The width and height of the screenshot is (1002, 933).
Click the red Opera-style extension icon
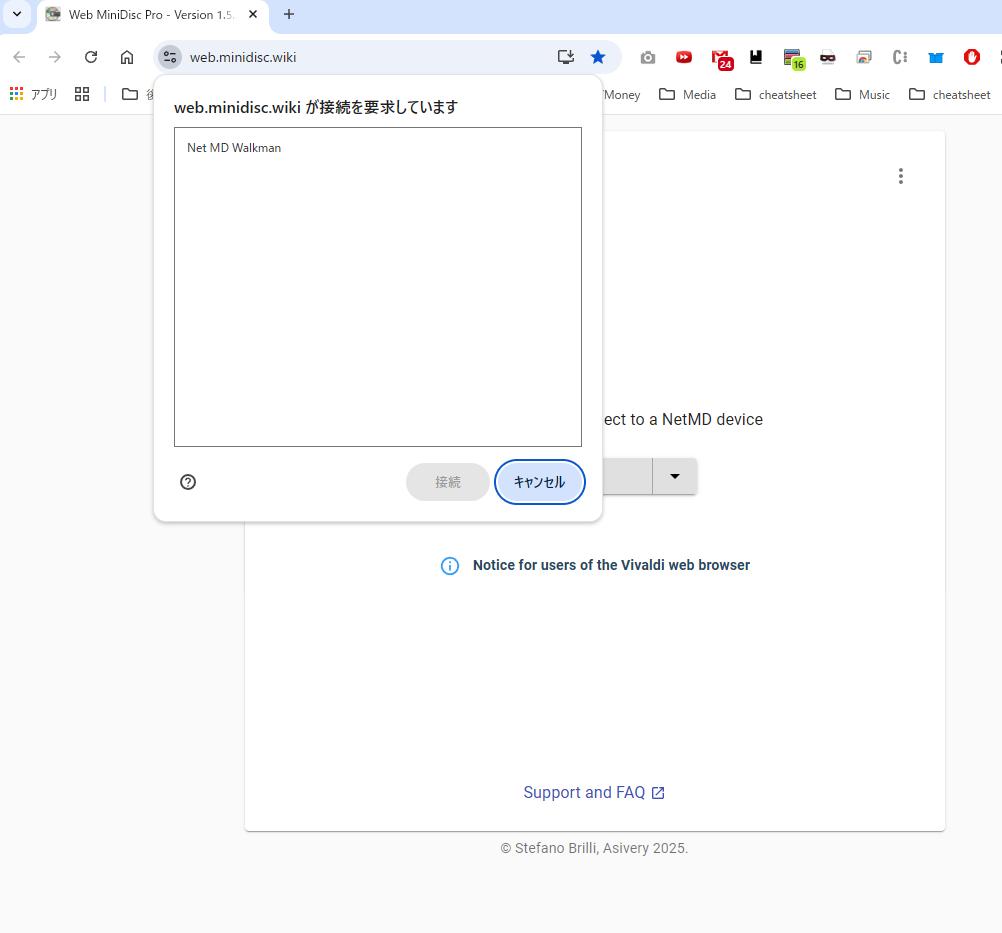(972, 58)
